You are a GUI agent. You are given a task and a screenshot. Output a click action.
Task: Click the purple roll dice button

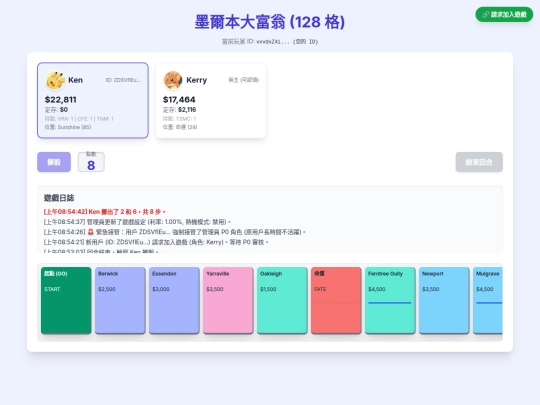(x=54, y=162)
